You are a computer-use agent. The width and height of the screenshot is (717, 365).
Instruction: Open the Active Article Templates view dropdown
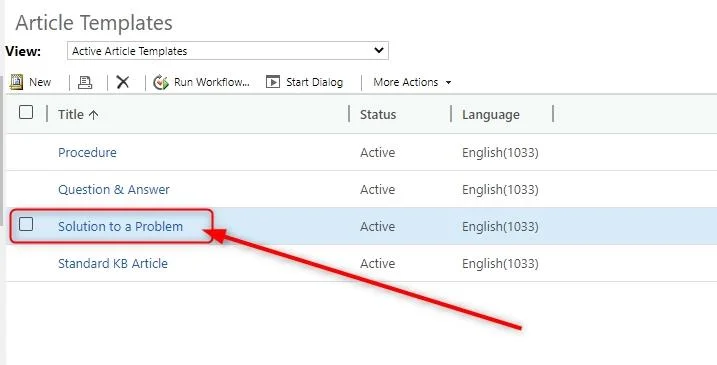pyautogui.click(x=228, y=51)
